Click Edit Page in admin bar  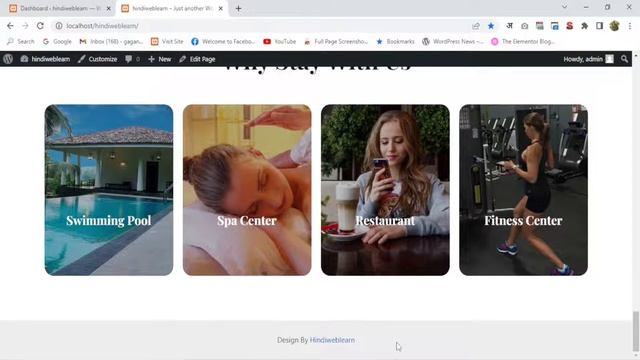point(197,59)
